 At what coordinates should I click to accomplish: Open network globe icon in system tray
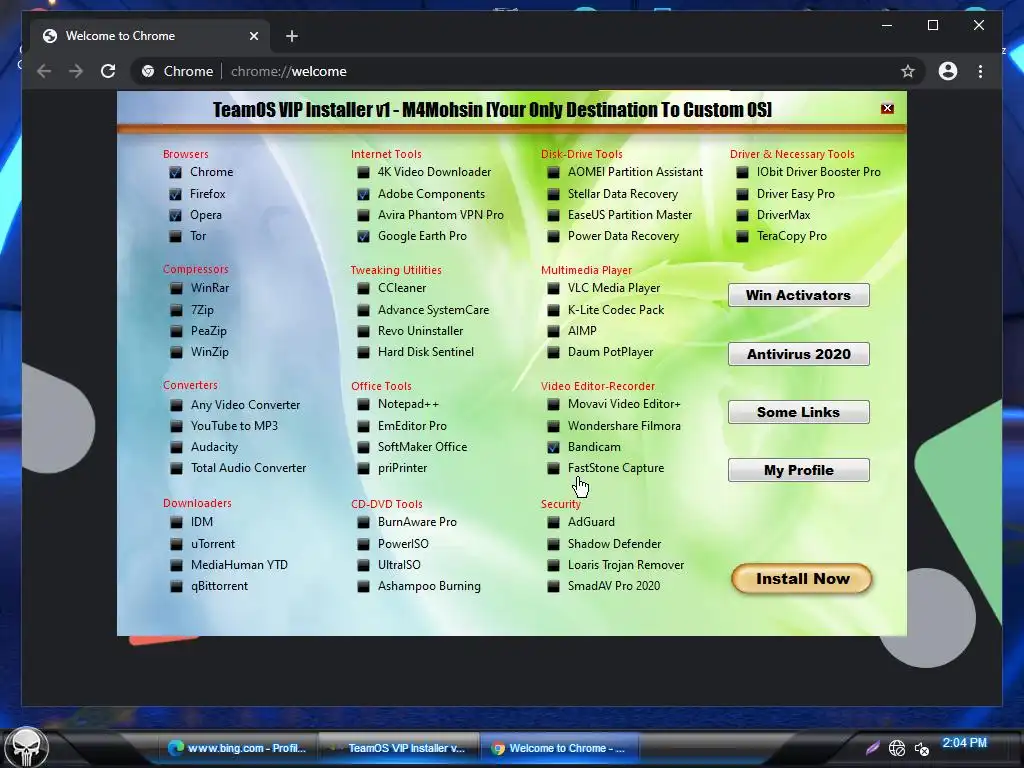pos(897,748)
